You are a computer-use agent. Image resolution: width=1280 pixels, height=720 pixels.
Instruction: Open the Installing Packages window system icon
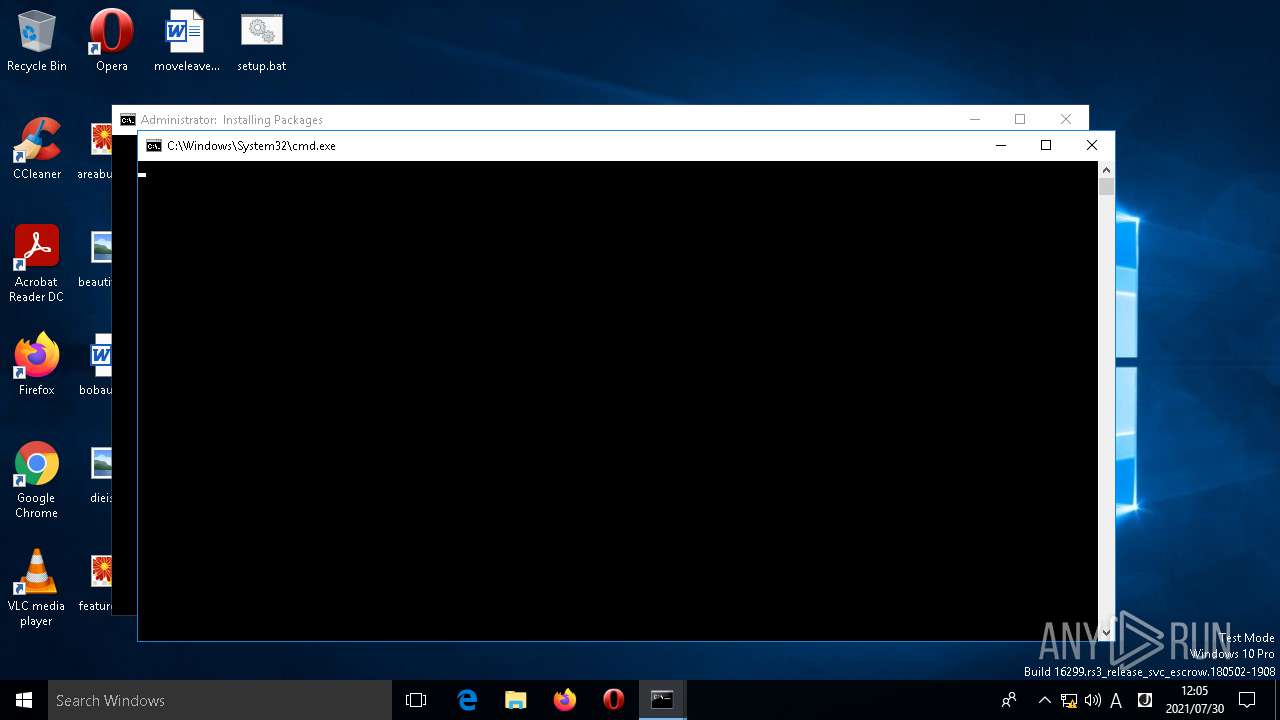click(x=127, y=120)
